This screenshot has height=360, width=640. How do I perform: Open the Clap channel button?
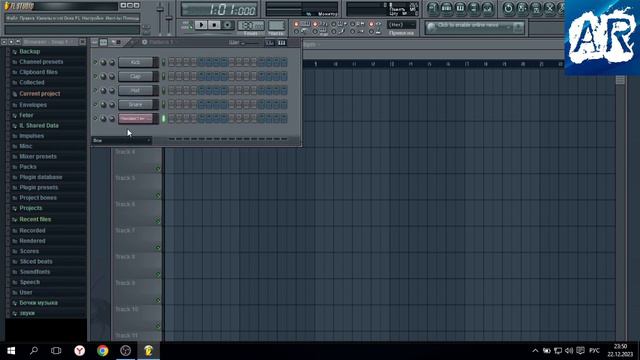(136, 76)
